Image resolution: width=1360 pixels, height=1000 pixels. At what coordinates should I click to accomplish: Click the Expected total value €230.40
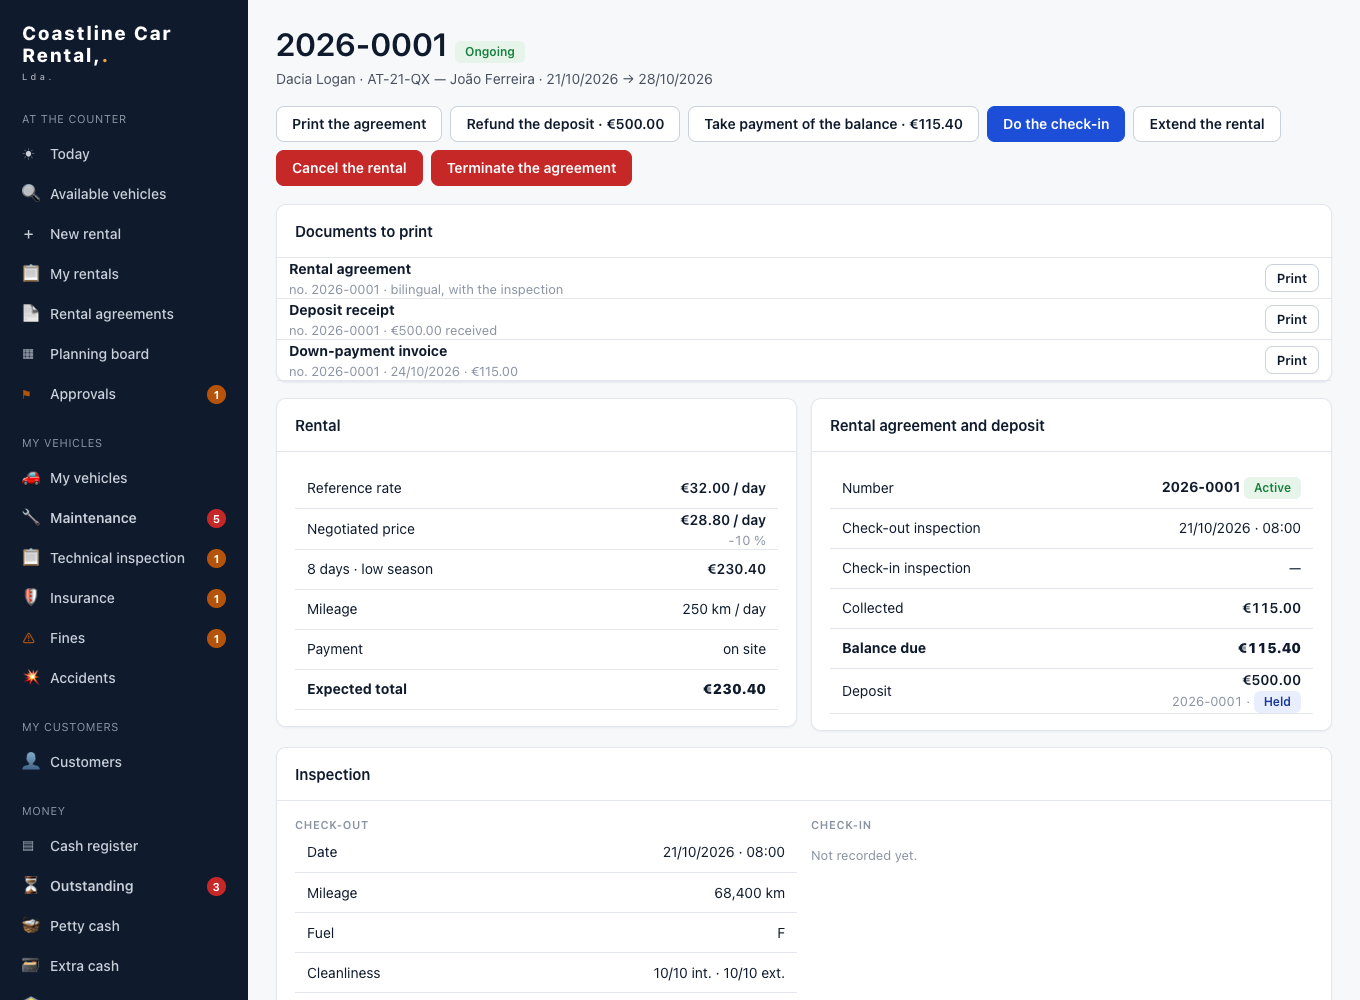pos(734,689)
